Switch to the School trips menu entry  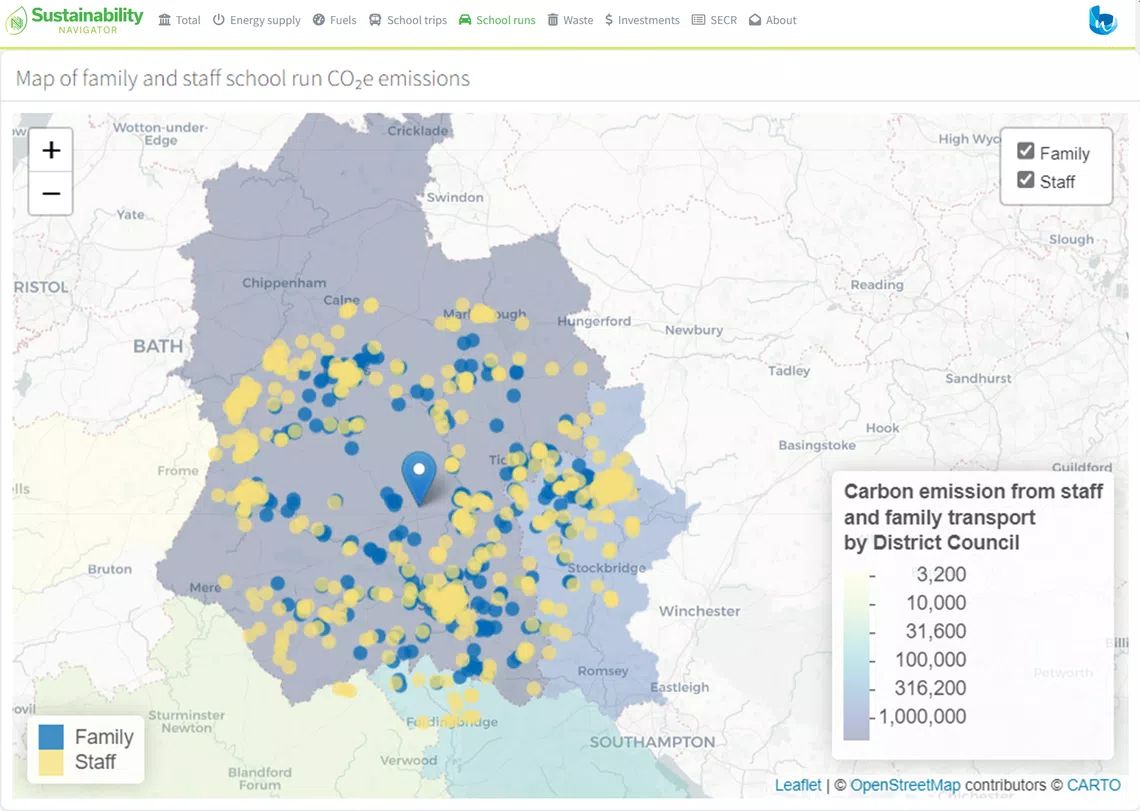coord(407,19)
